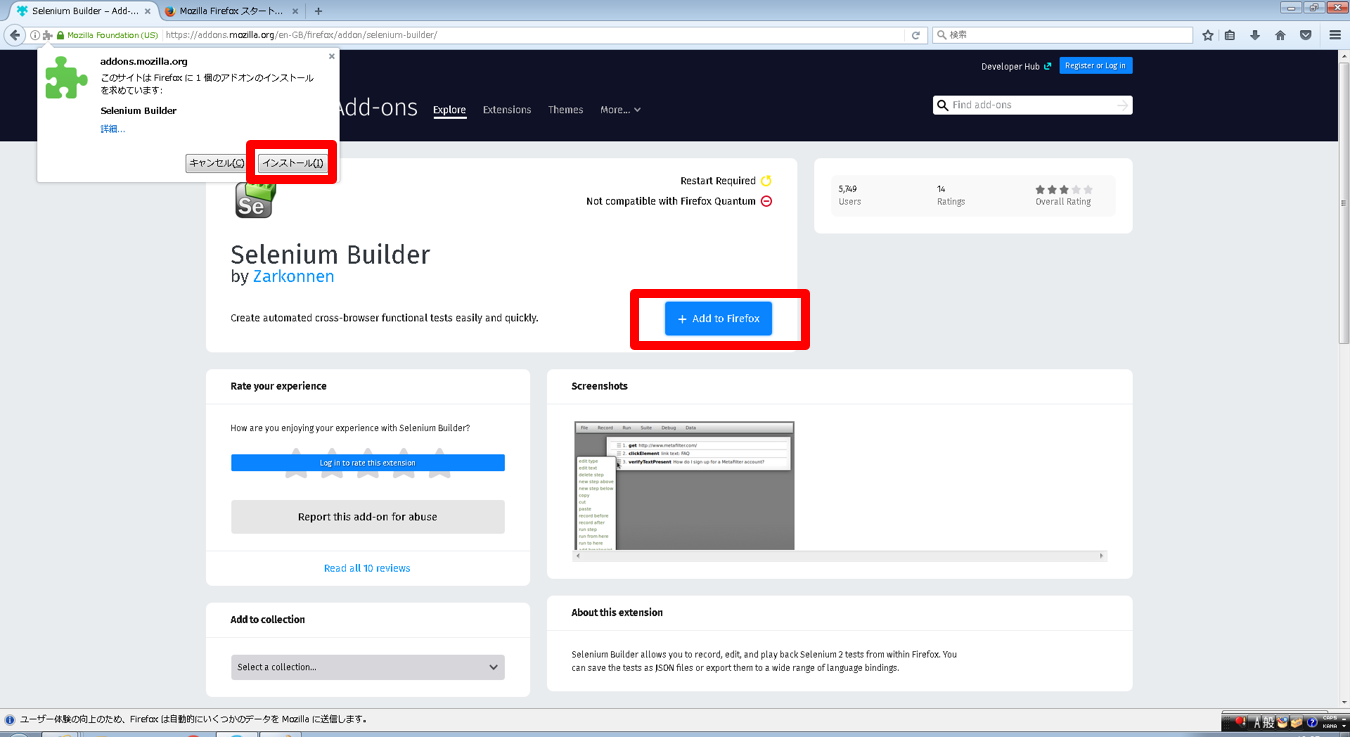This screenshot has height=737, width=1350.
Task: Go back using the browser back arrow
Action: (x=15, y=35)
